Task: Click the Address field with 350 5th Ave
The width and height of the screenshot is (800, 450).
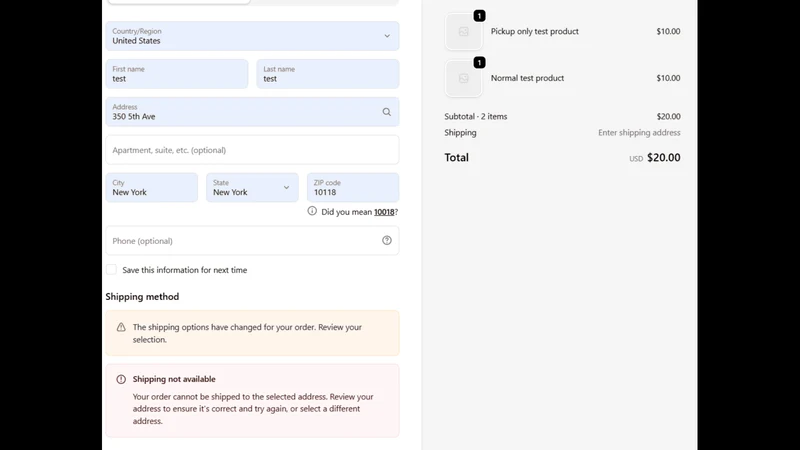Action: tap(252, 112)
